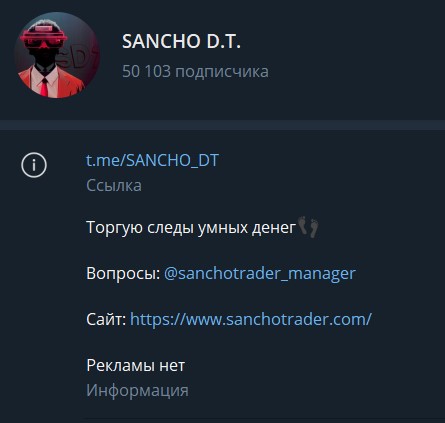
Task: Click the footprints emoji in the description
Action: point(308,227)
